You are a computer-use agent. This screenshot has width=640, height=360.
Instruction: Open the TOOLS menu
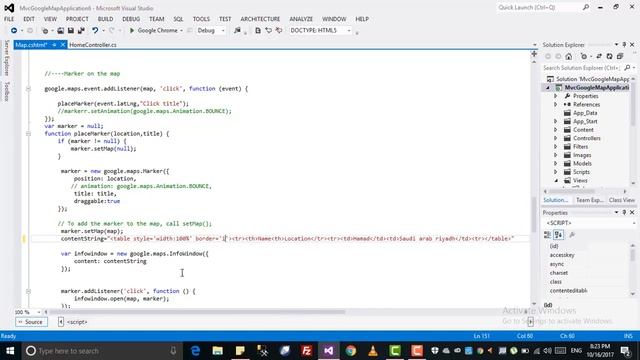click(201, 19)
